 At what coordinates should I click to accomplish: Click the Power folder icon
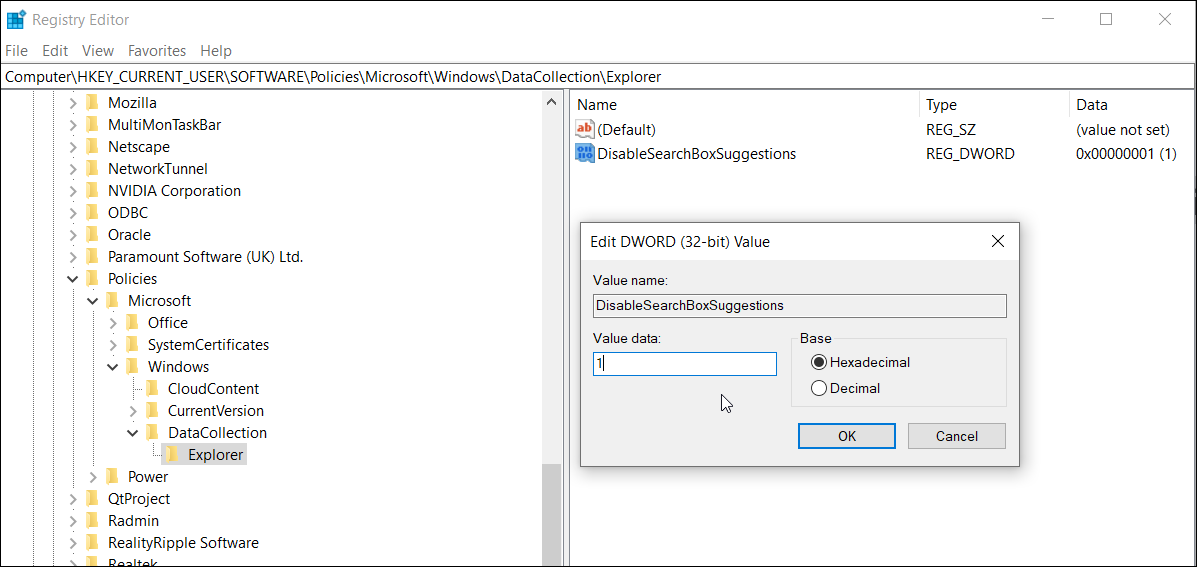point(113,477)
